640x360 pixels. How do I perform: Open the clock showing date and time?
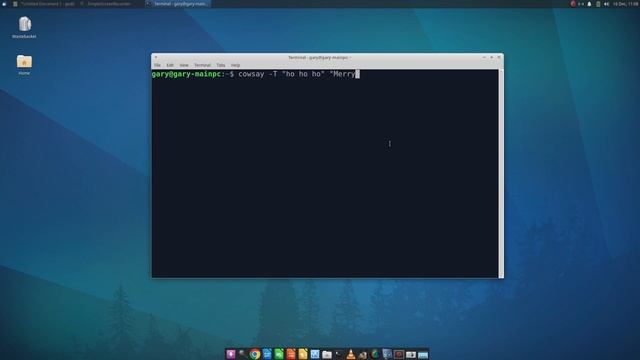pos(625,4)
